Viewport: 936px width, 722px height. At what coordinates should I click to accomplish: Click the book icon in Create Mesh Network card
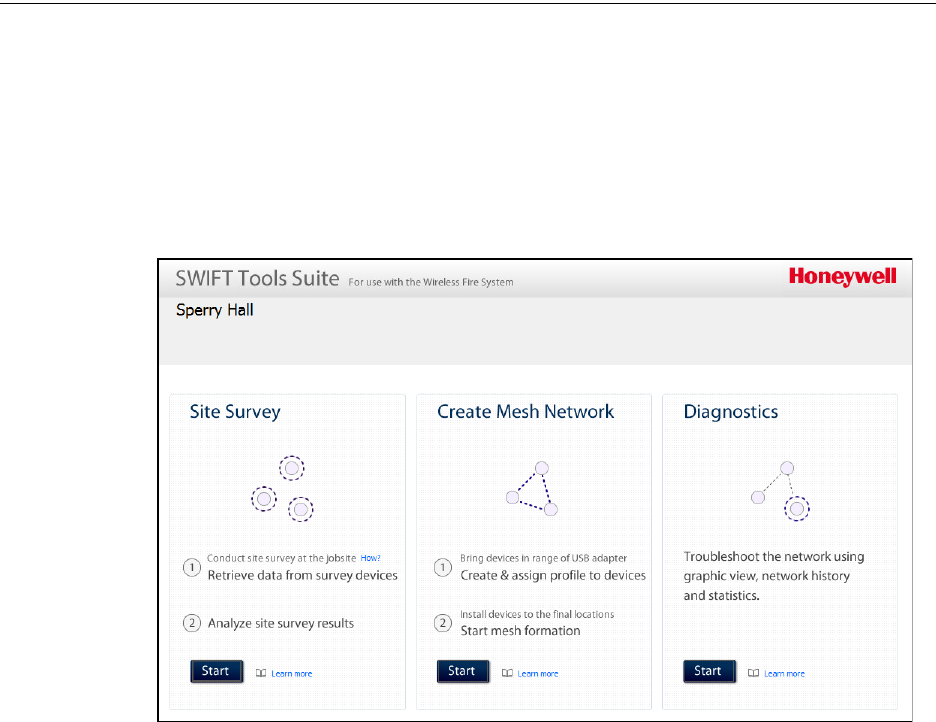click(507, 673)
